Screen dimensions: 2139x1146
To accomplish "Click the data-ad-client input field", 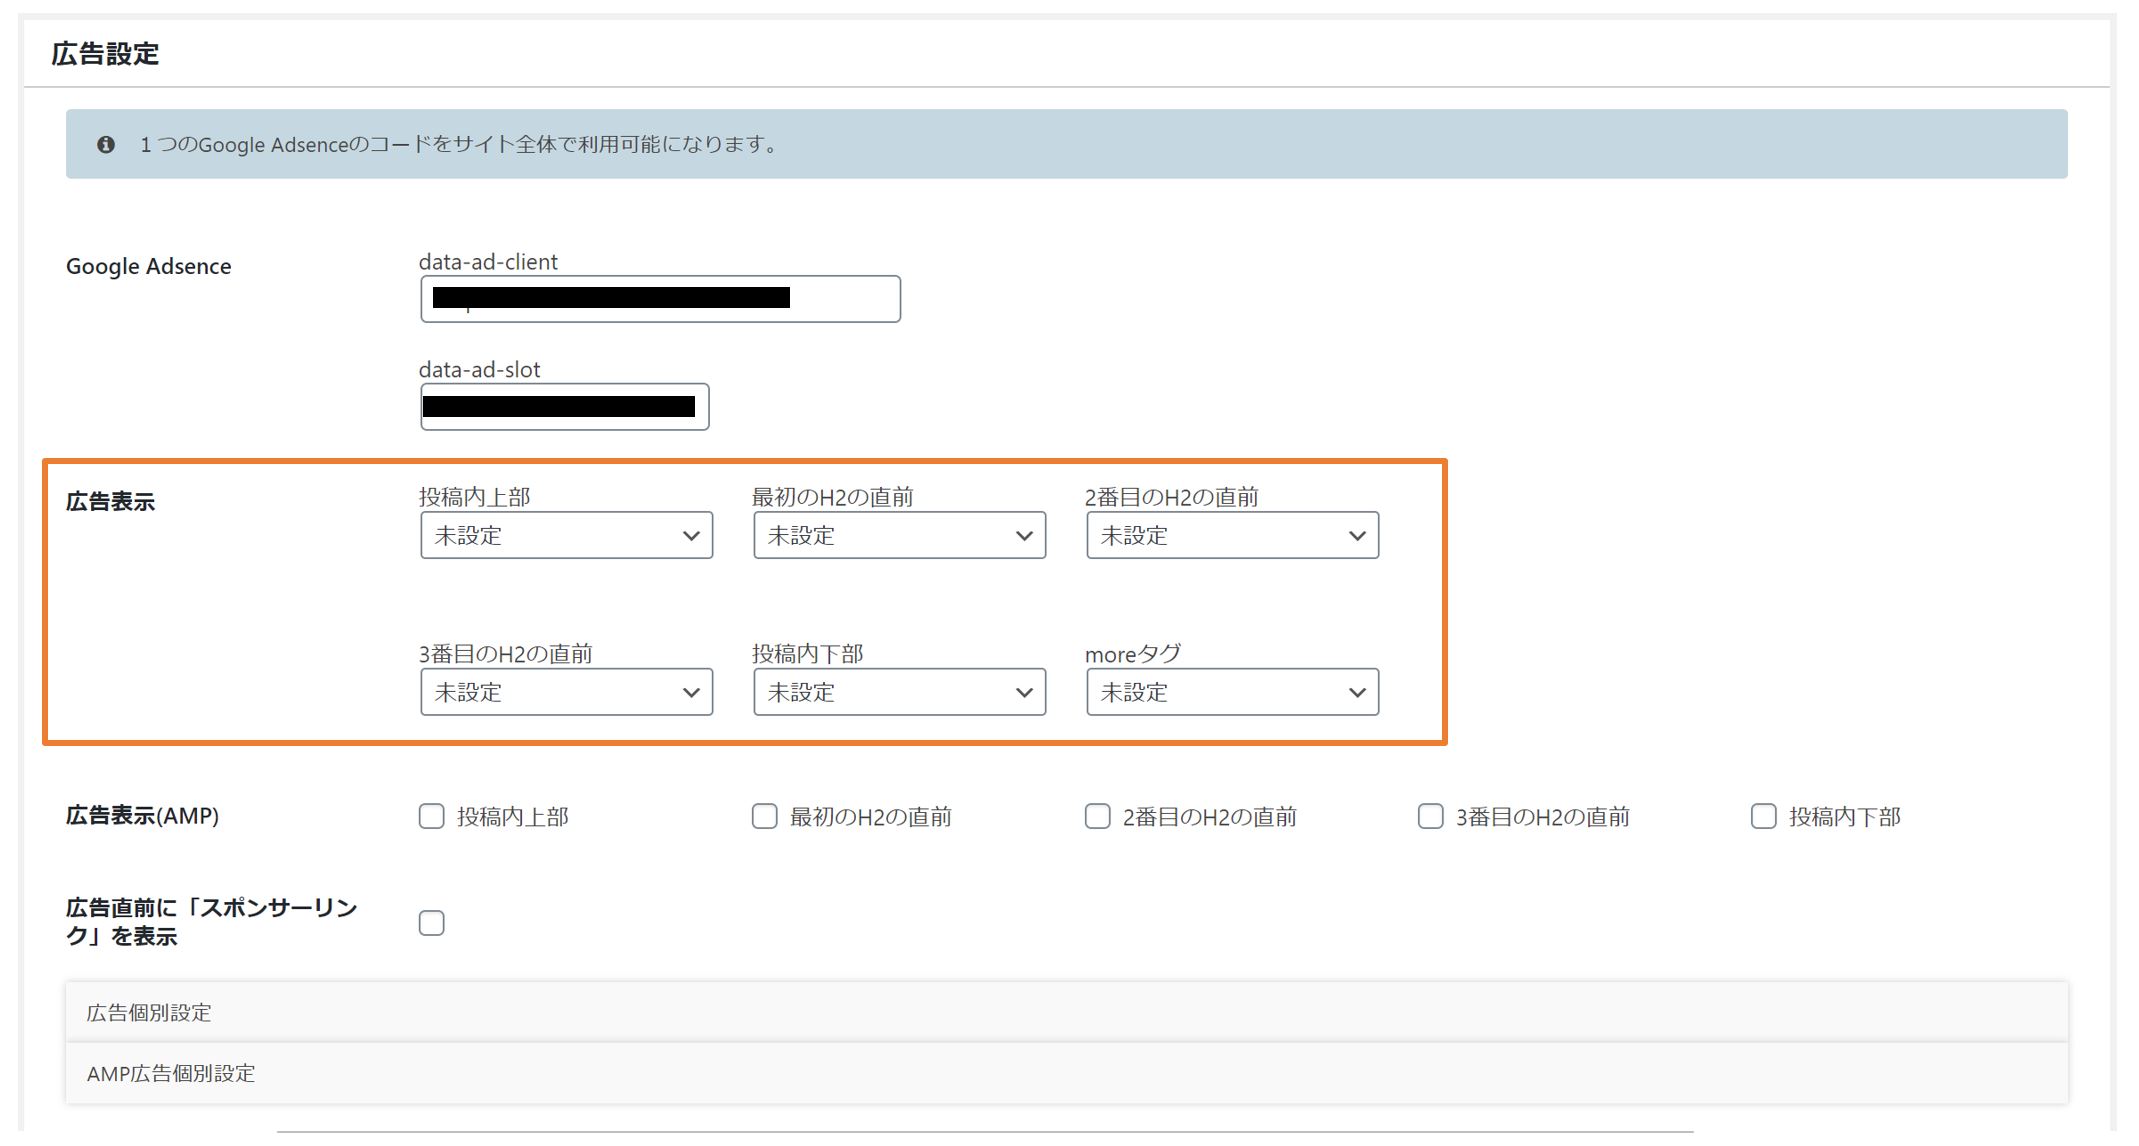I will click(660, 299).
